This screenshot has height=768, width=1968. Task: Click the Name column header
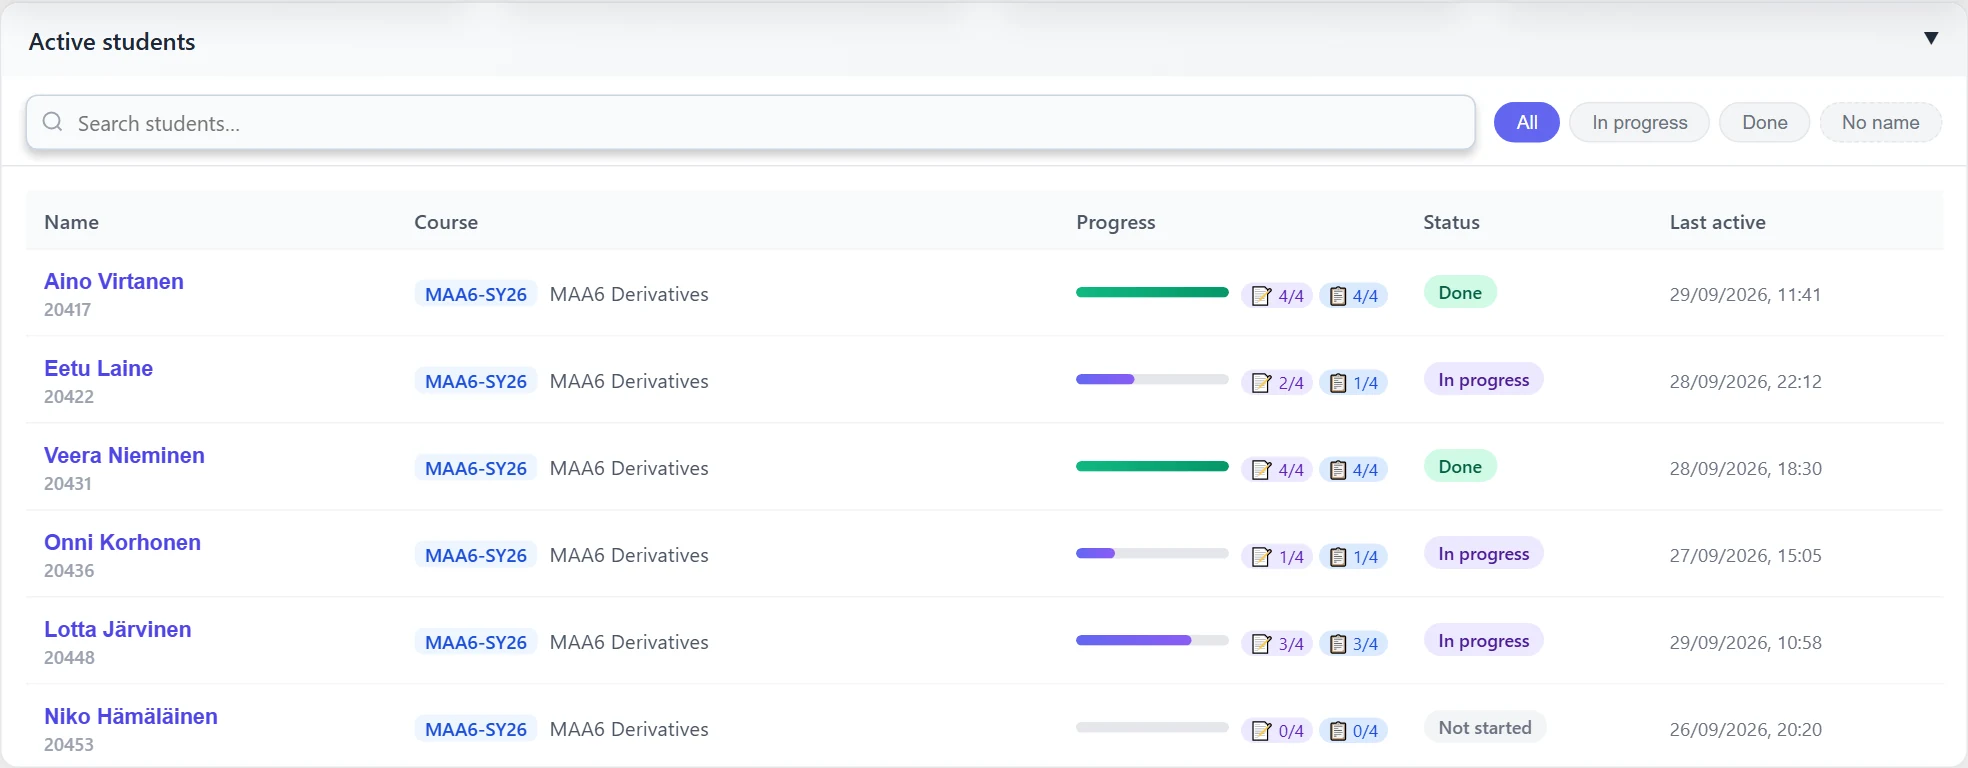click(x=71, y=222)
